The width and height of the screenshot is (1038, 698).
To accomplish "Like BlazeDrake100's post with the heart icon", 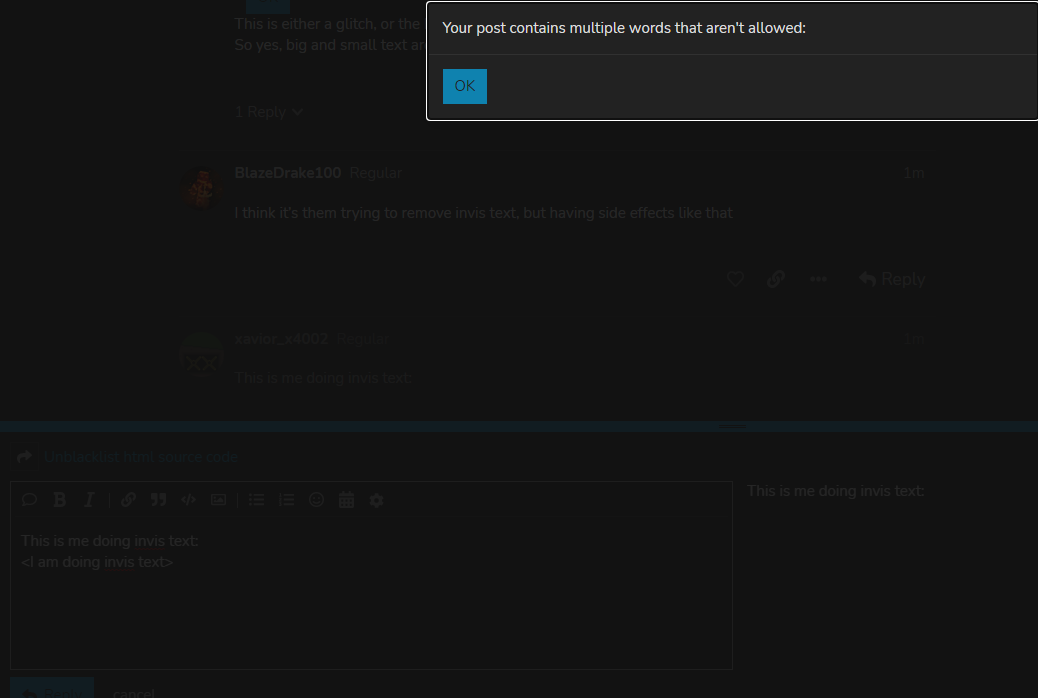I will [x=735, y=279].
